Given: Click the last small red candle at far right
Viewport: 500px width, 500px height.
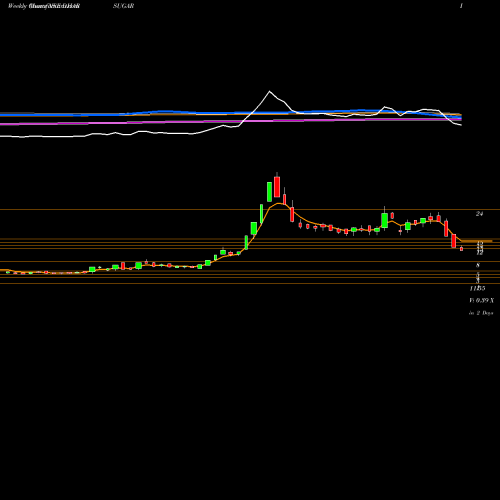Looking at the screenshot, I should pyautogui.click(x=461, y=249).
